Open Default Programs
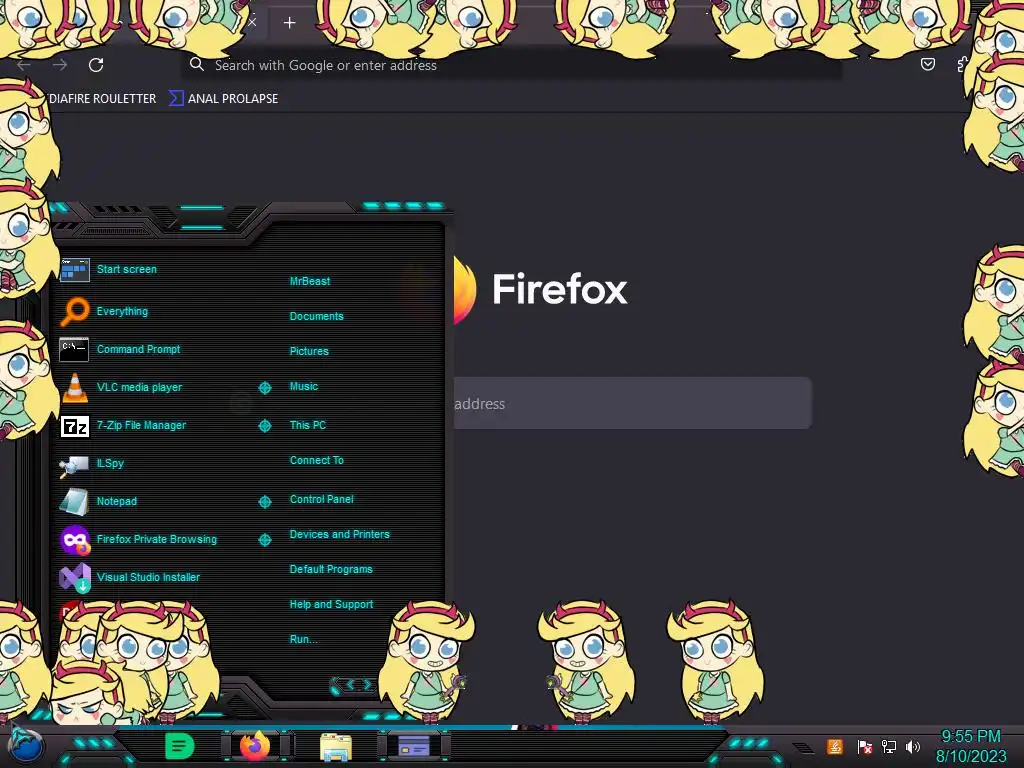1024x768 pixels. [x=331, y=569]
